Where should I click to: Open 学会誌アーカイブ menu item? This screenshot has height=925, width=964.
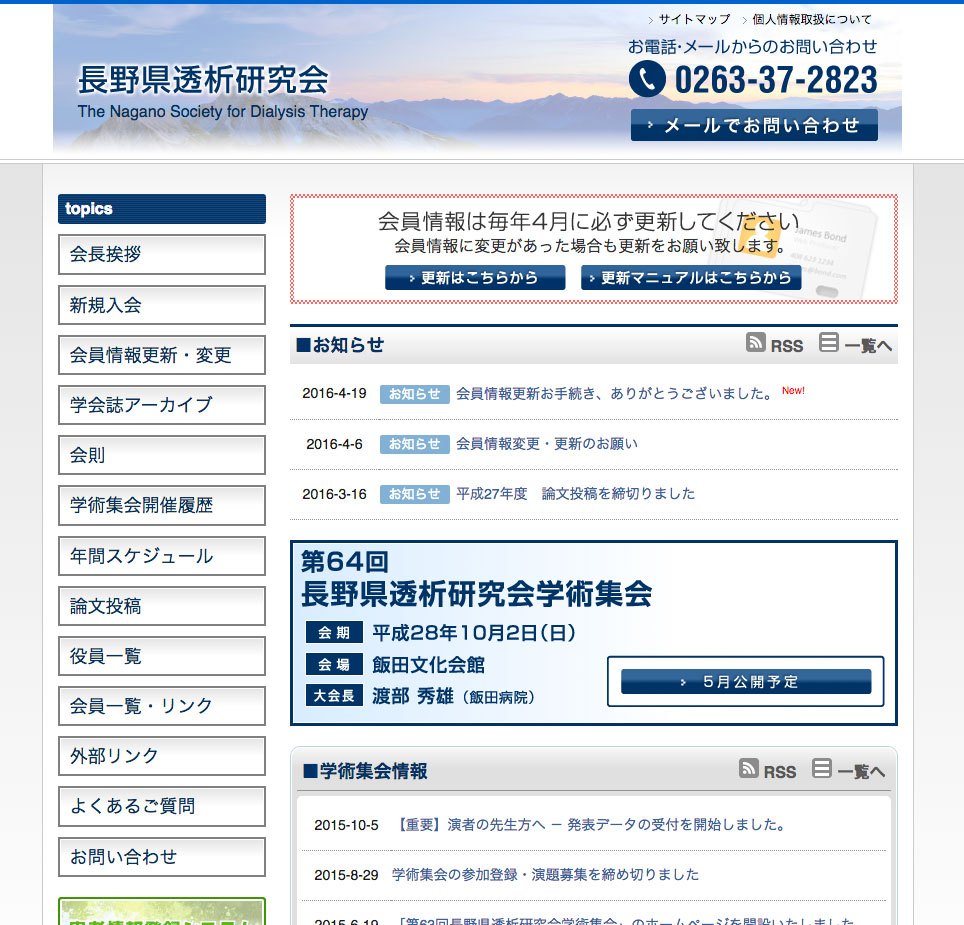point(162,405)
